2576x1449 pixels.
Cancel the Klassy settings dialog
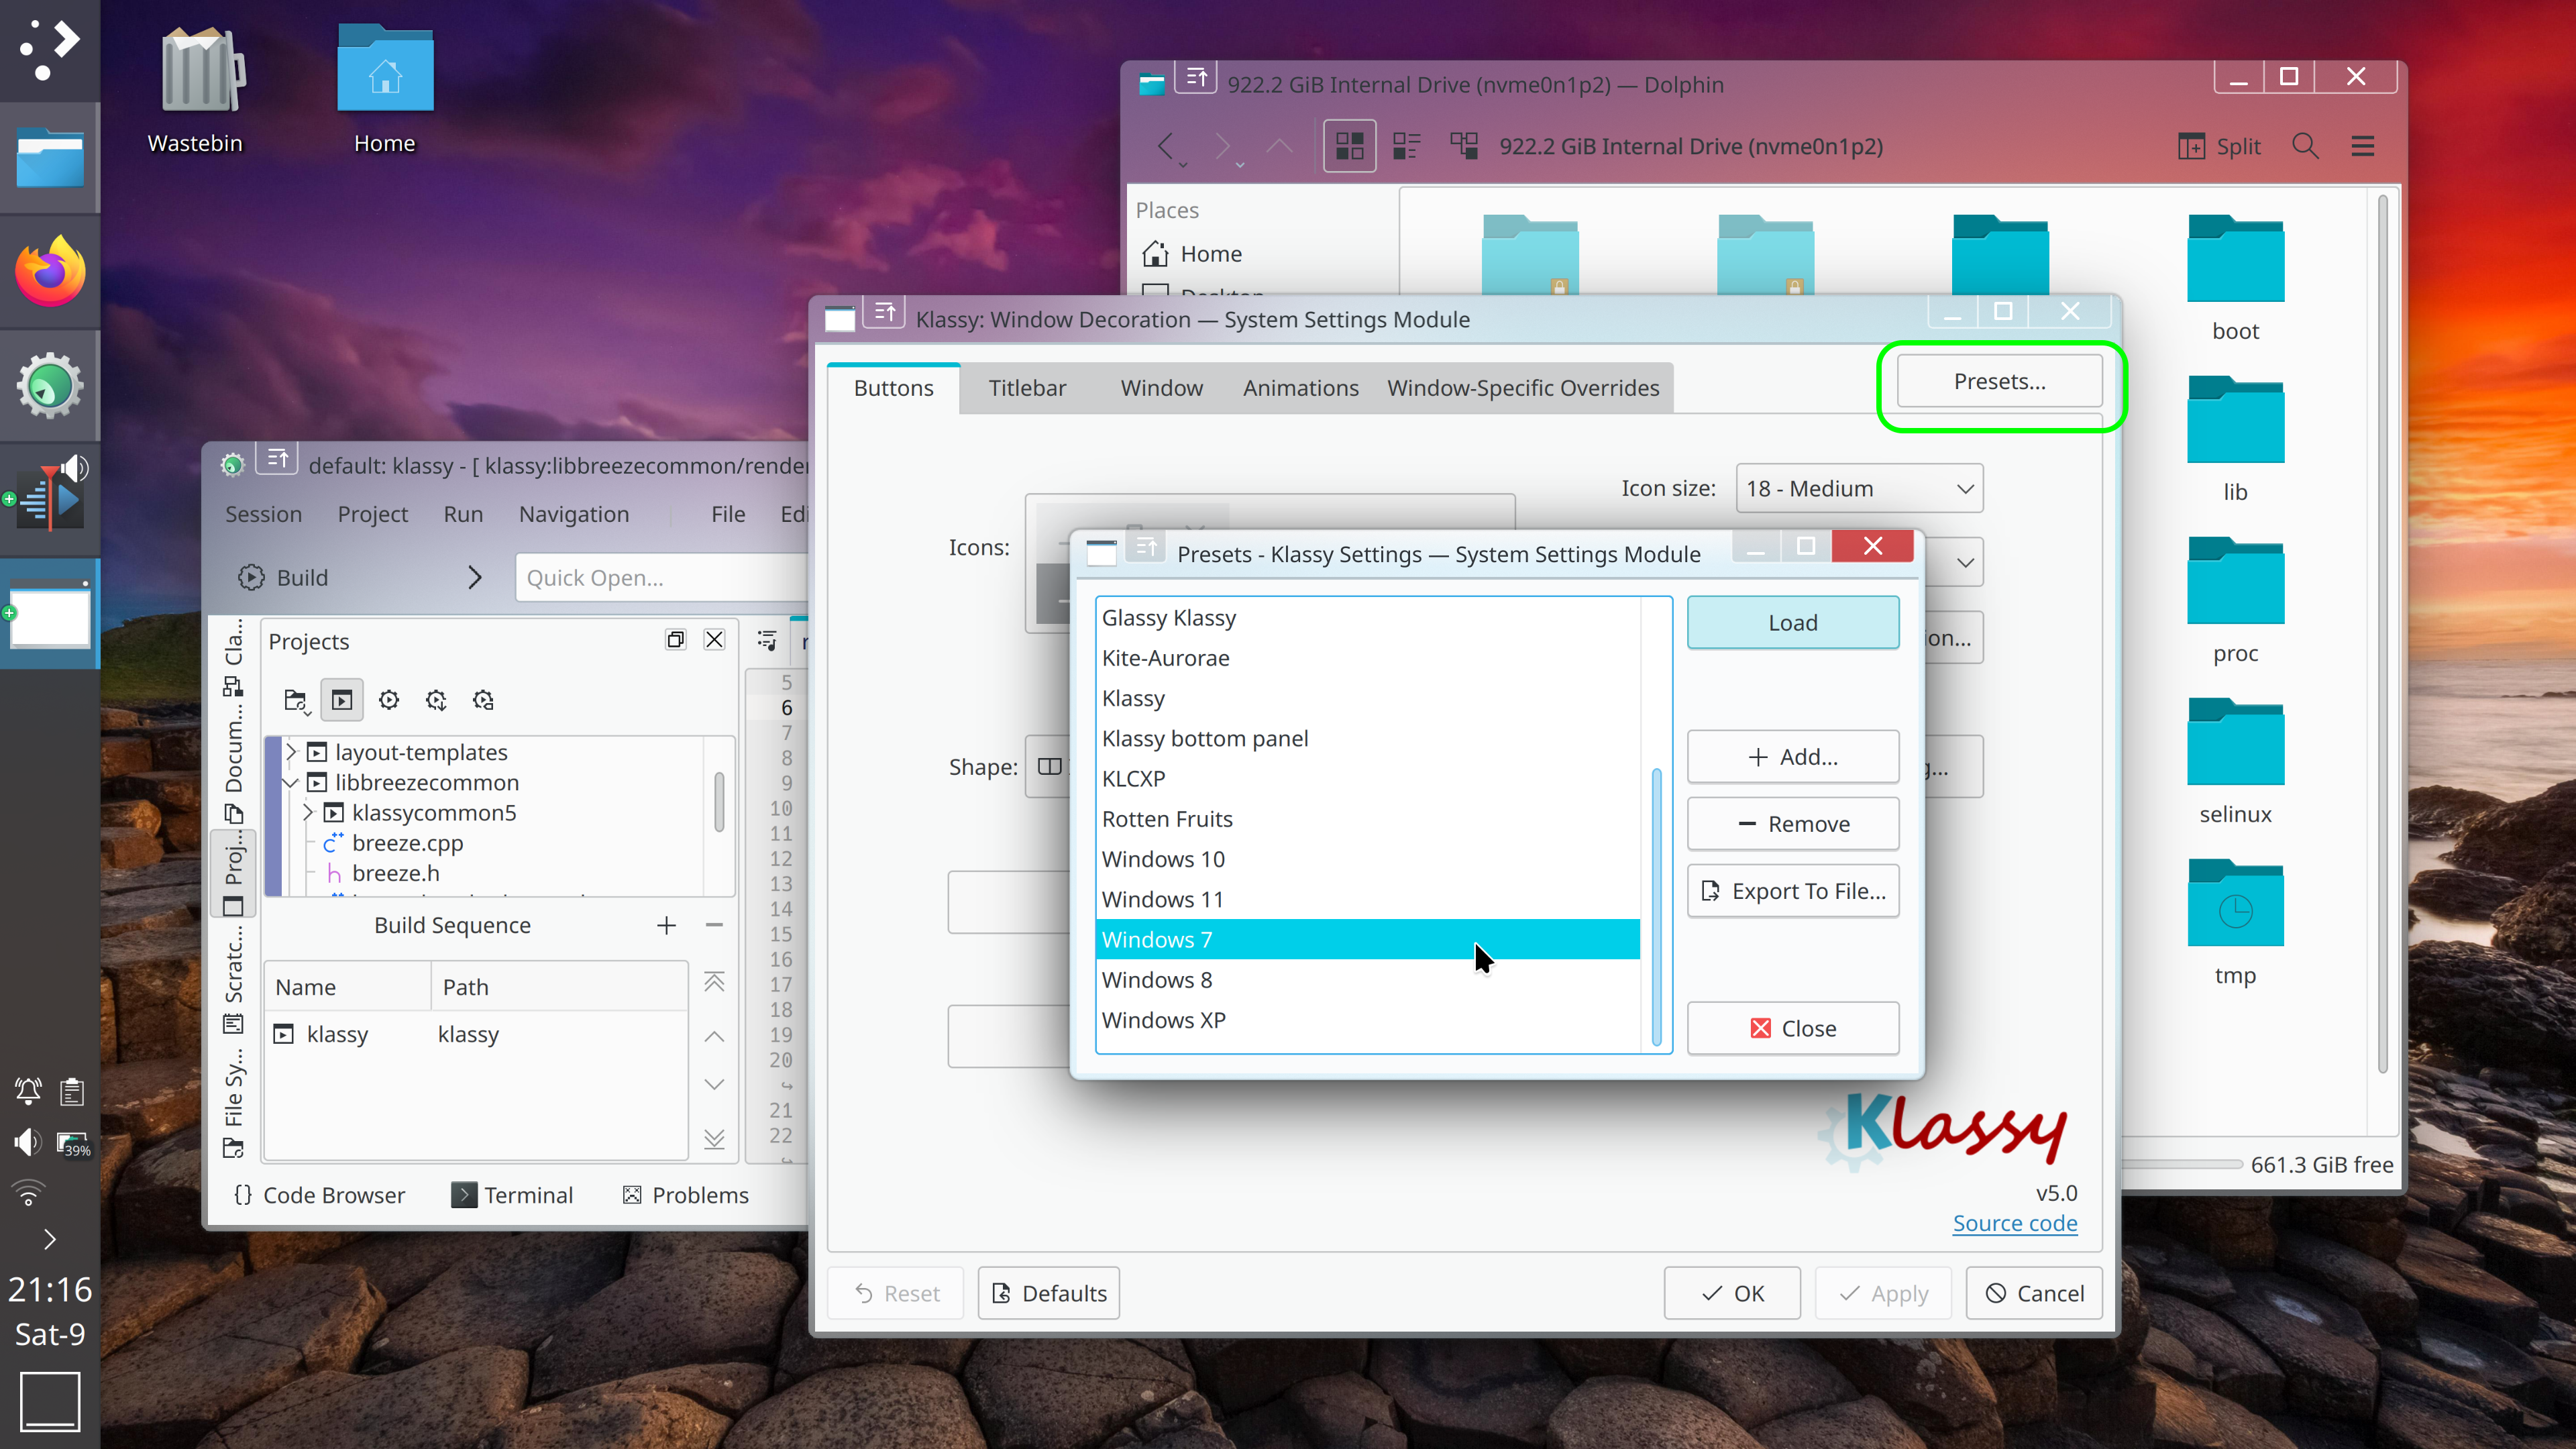tap(2034, 1293)
